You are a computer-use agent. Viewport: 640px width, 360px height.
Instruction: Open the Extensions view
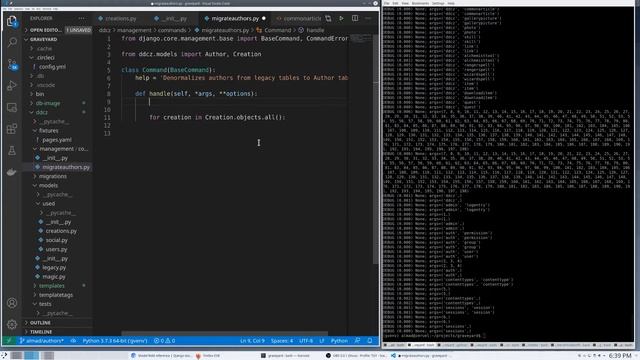coord(12,129)
